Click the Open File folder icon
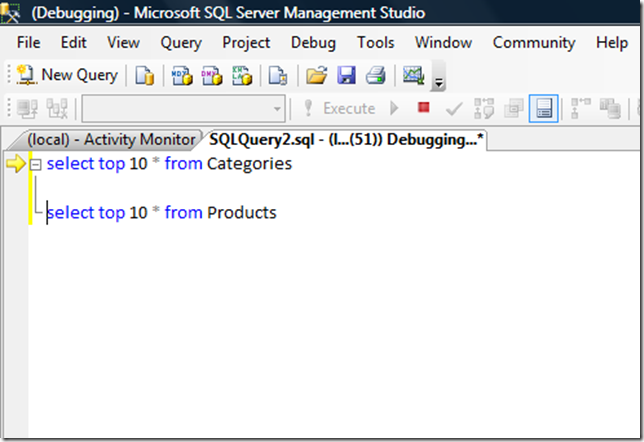 click(x=316, y=76)
